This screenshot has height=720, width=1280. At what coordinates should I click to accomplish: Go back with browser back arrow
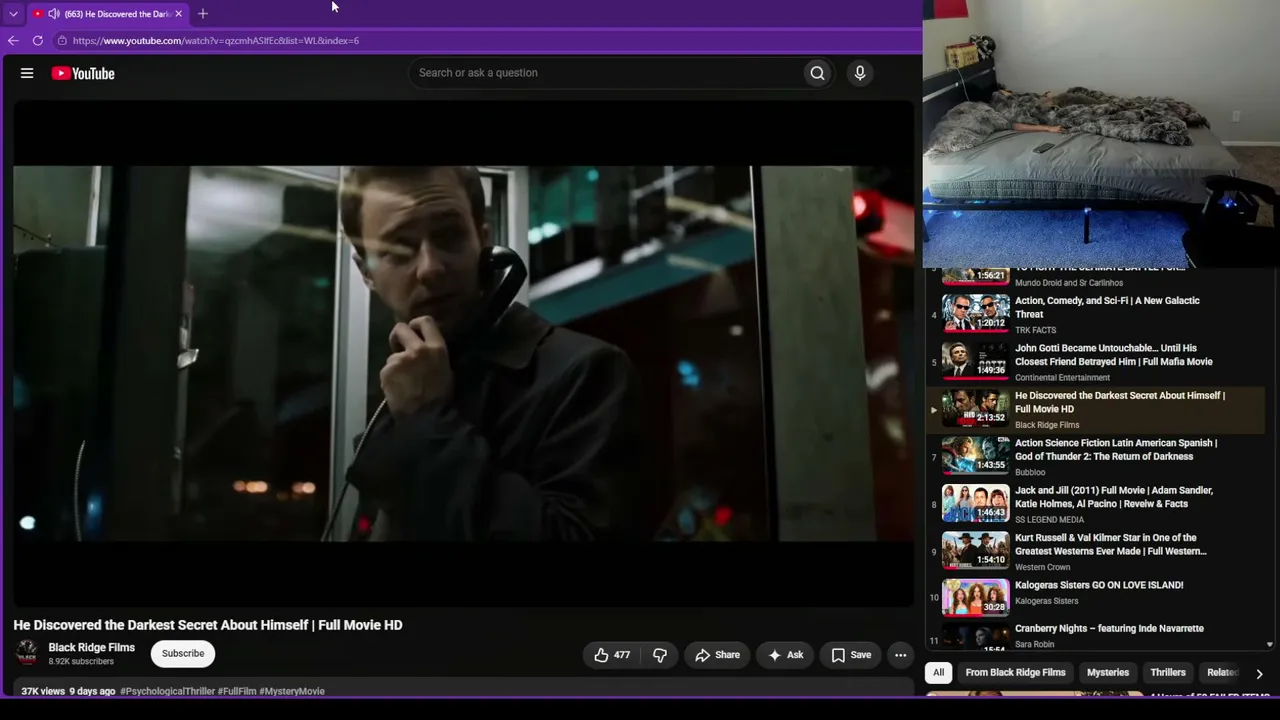[x=13, y=41]
